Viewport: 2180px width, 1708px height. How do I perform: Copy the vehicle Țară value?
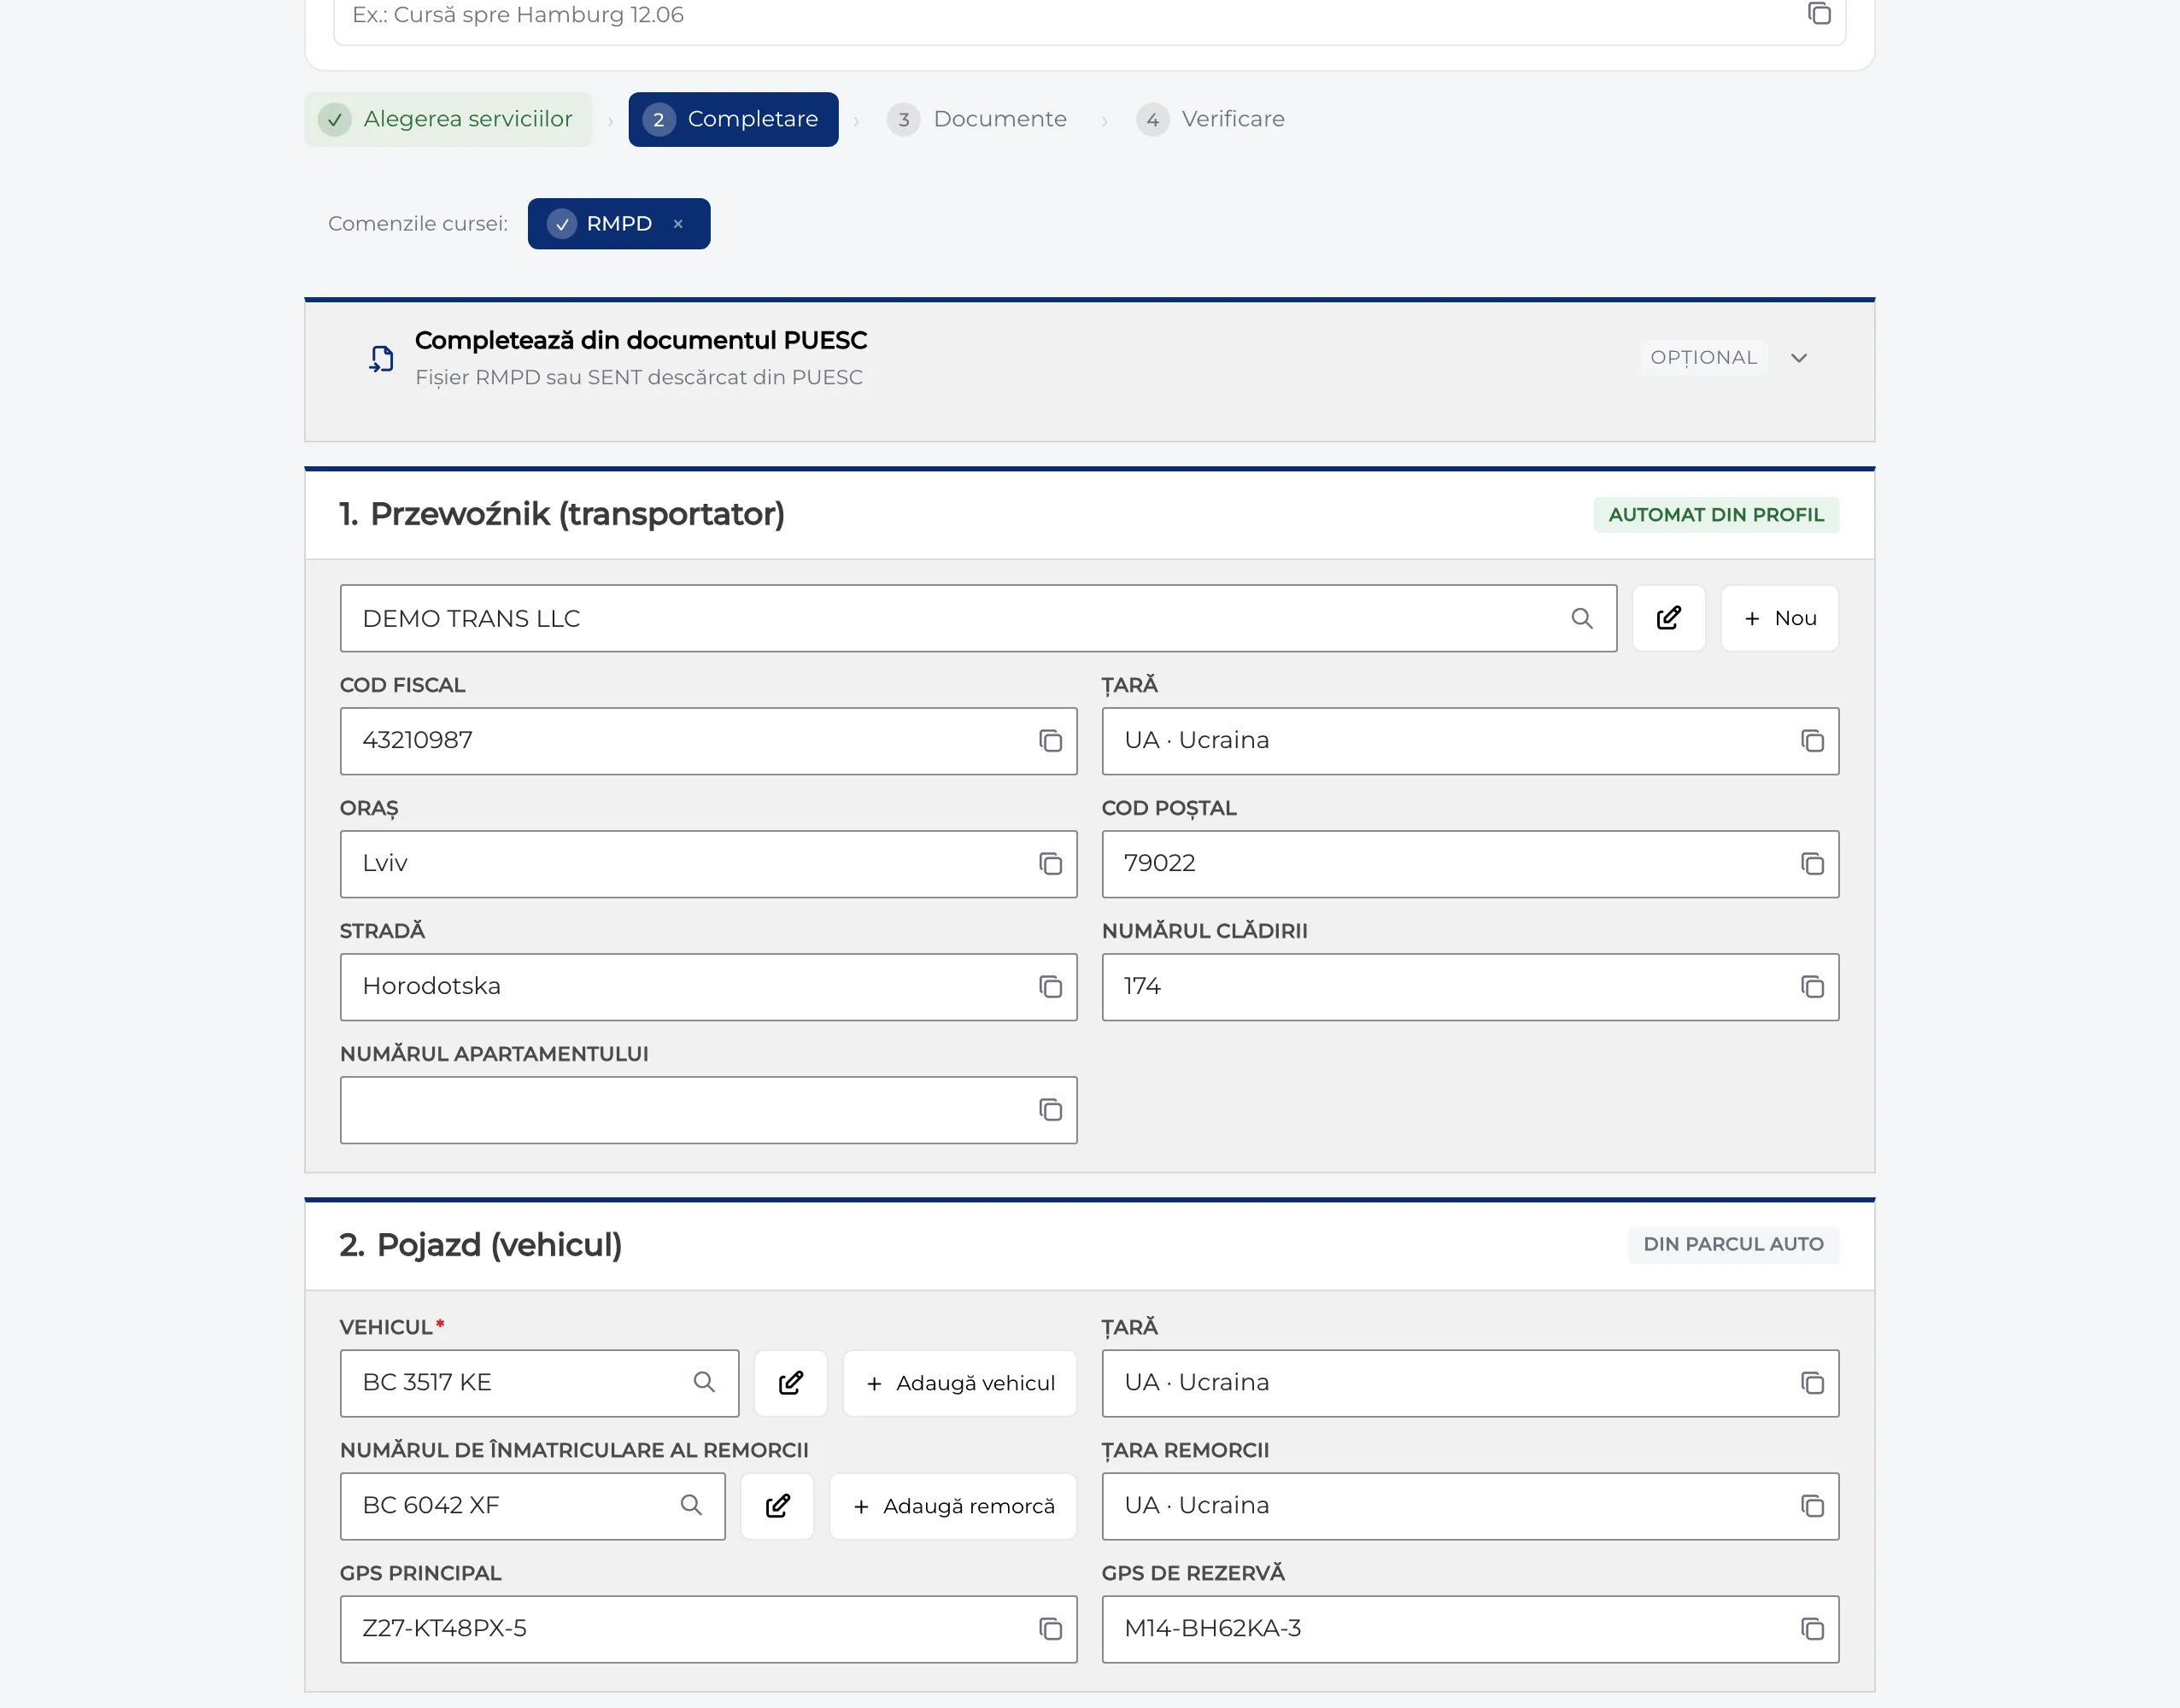1812,1383
